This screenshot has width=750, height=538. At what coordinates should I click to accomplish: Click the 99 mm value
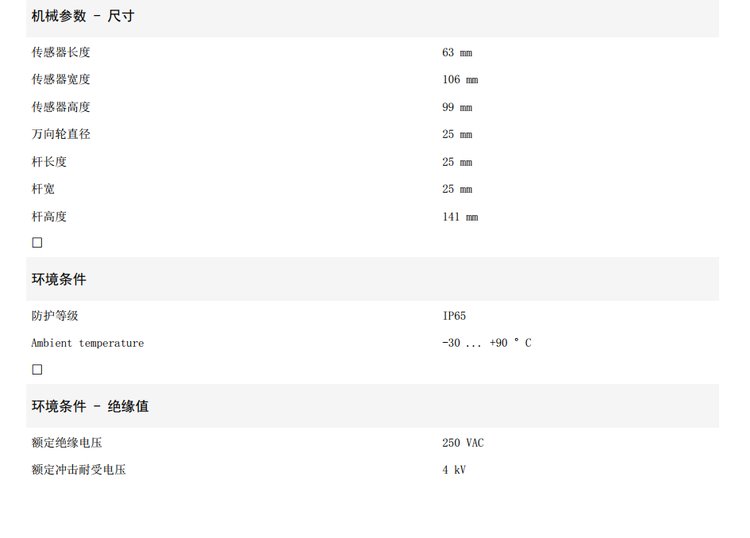tap(457, 107)
